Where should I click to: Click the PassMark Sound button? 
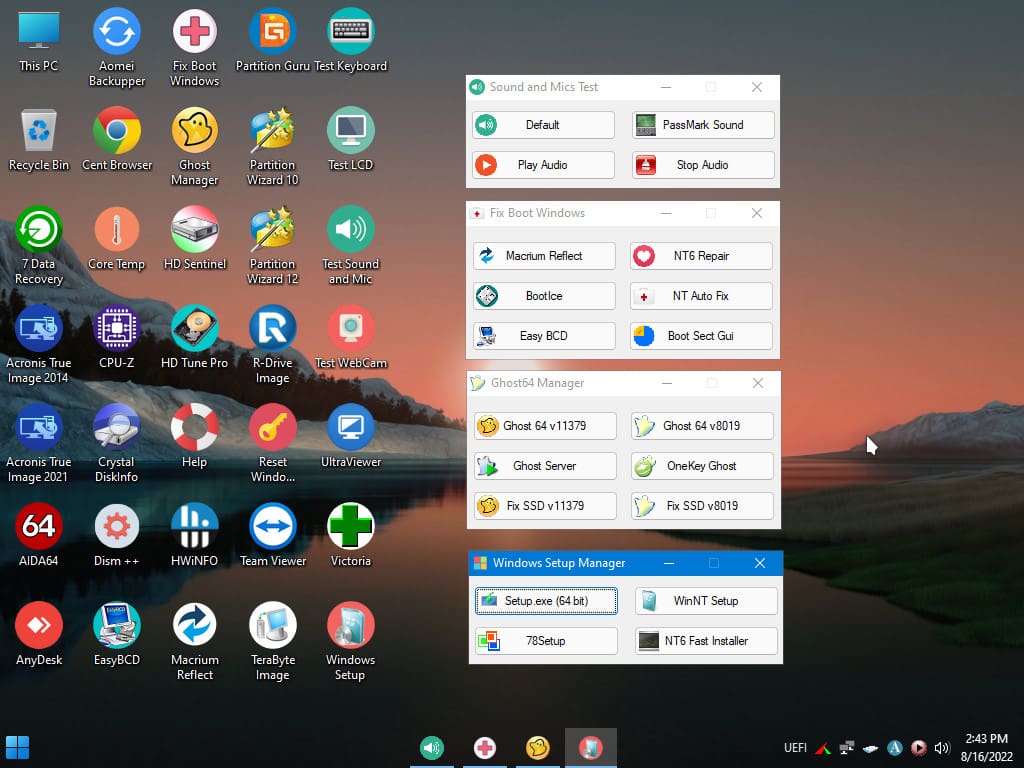[703, 125]
